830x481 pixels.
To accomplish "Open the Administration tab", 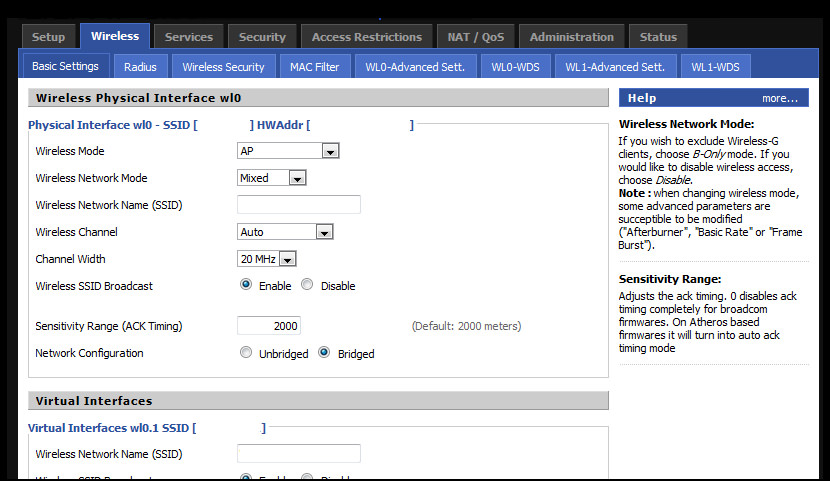I will click(572, 37).
